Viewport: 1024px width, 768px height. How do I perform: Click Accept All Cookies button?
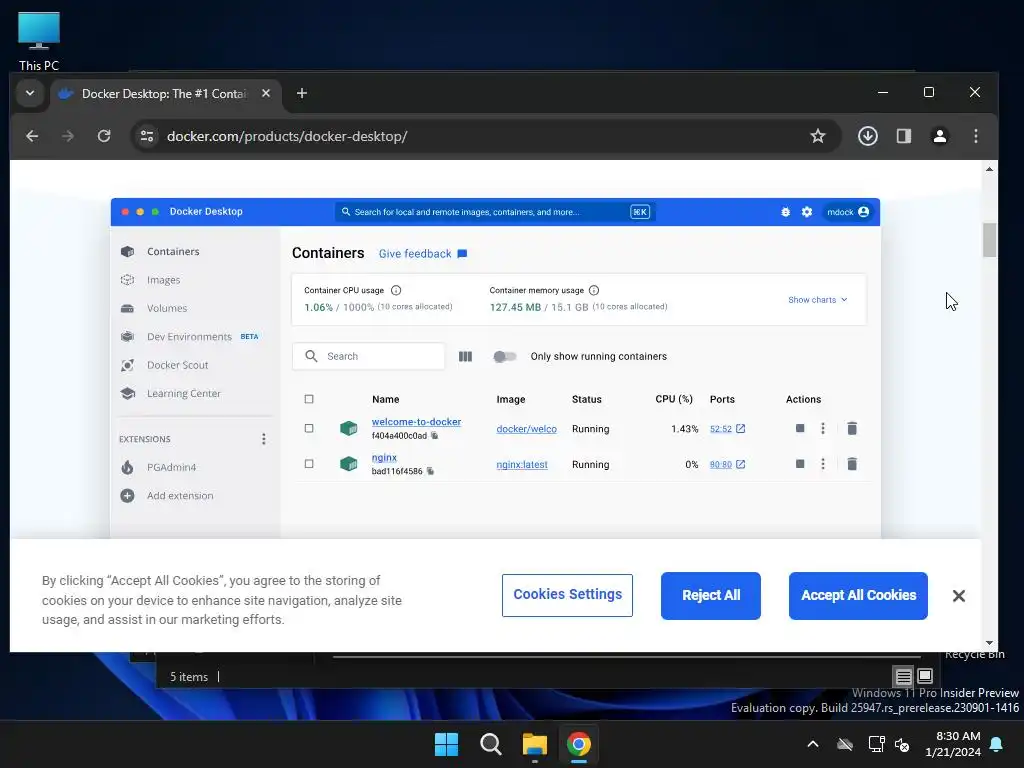click(x=858, y=596)
